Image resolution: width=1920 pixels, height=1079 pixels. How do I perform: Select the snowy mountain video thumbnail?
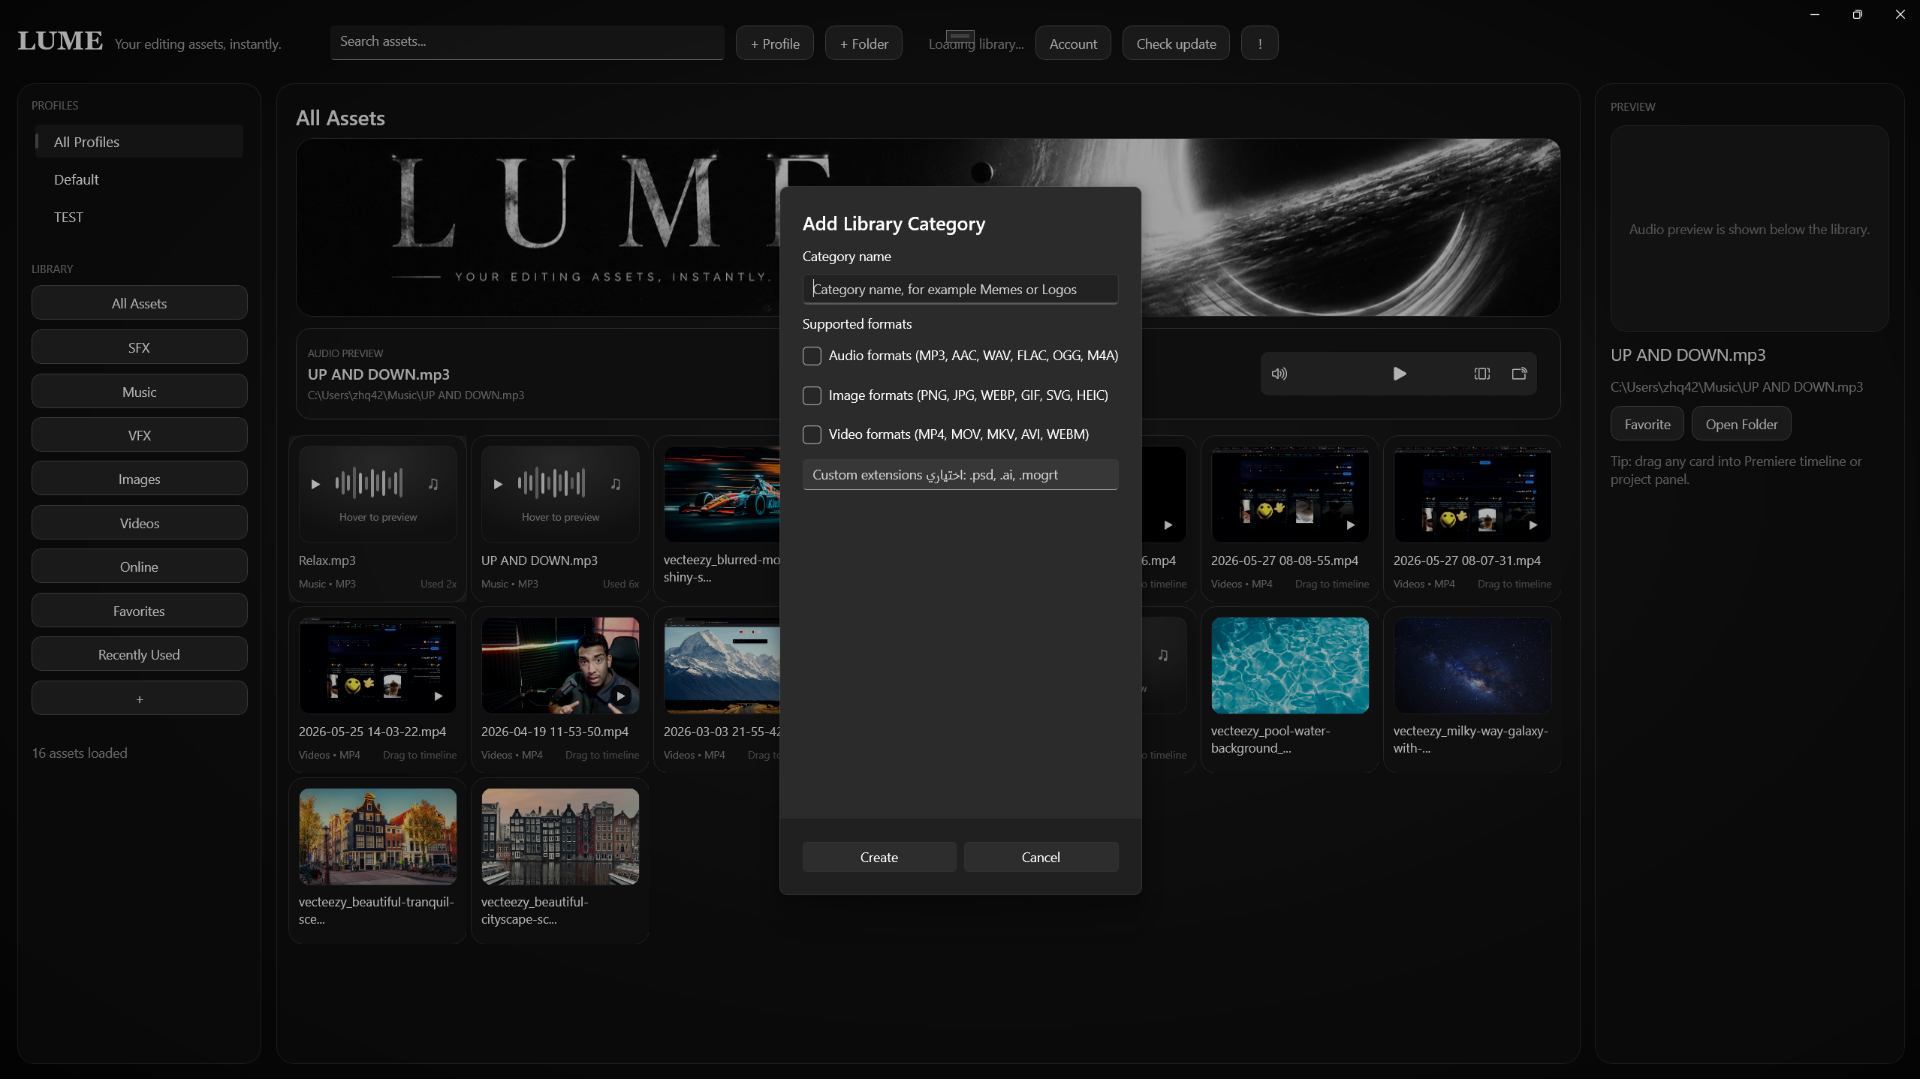pos(721,666)
